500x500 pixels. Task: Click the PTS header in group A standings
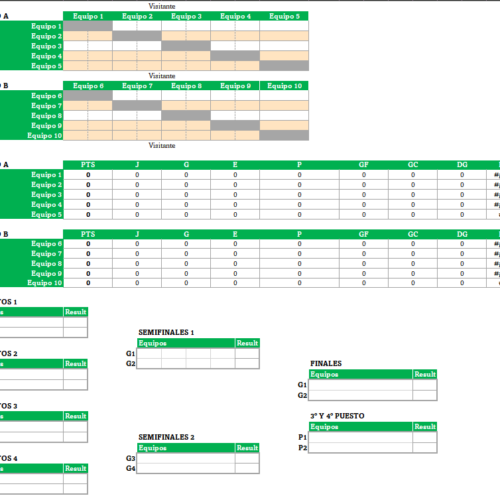click(88, 165)
